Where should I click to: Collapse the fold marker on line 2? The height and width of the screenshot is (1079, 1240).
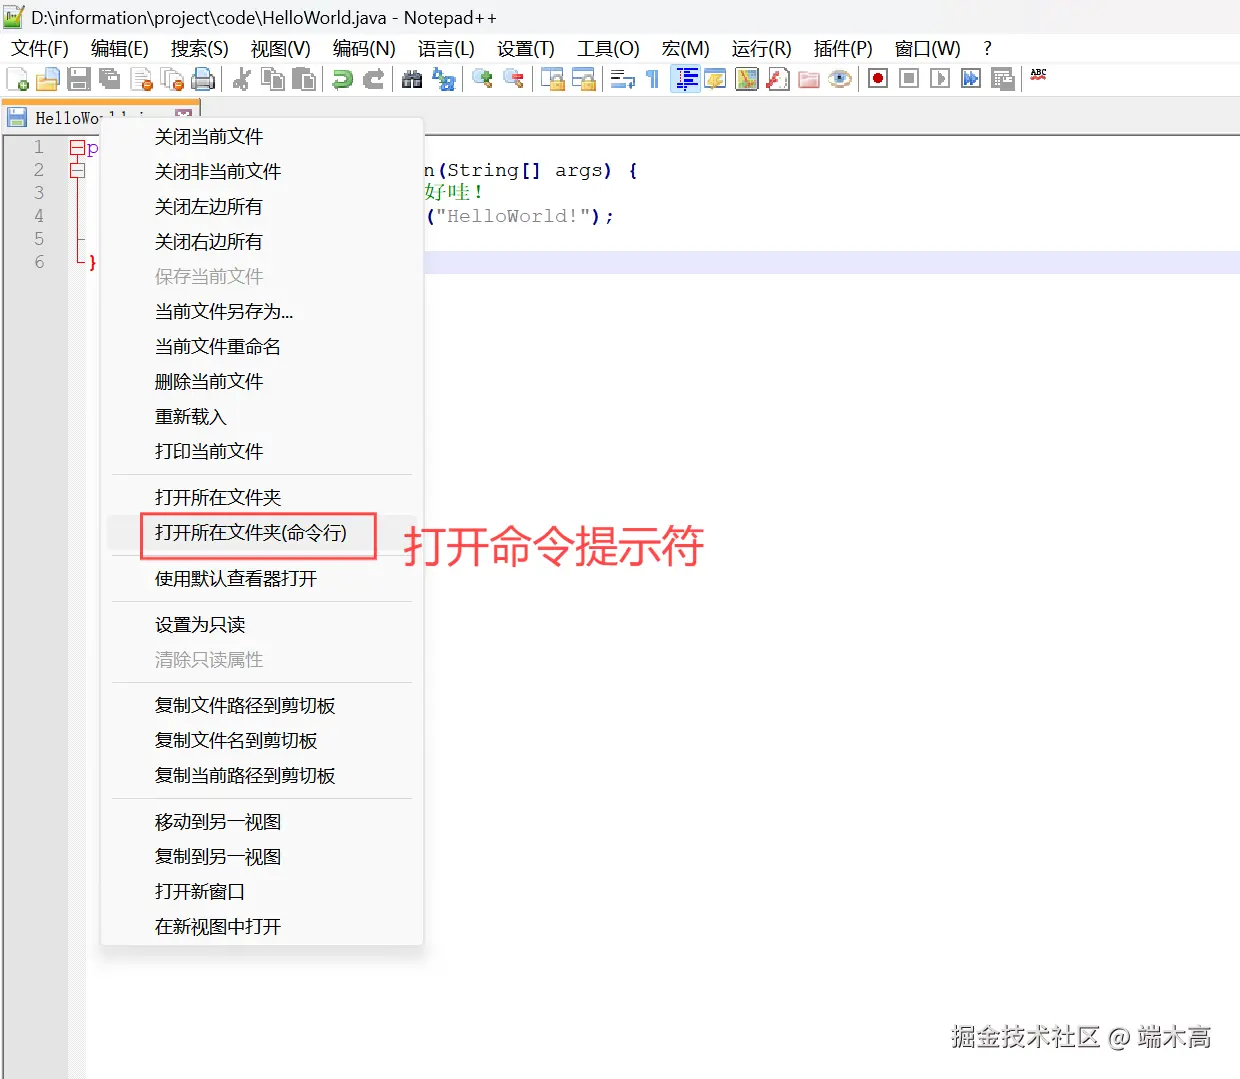click(78, 170)
